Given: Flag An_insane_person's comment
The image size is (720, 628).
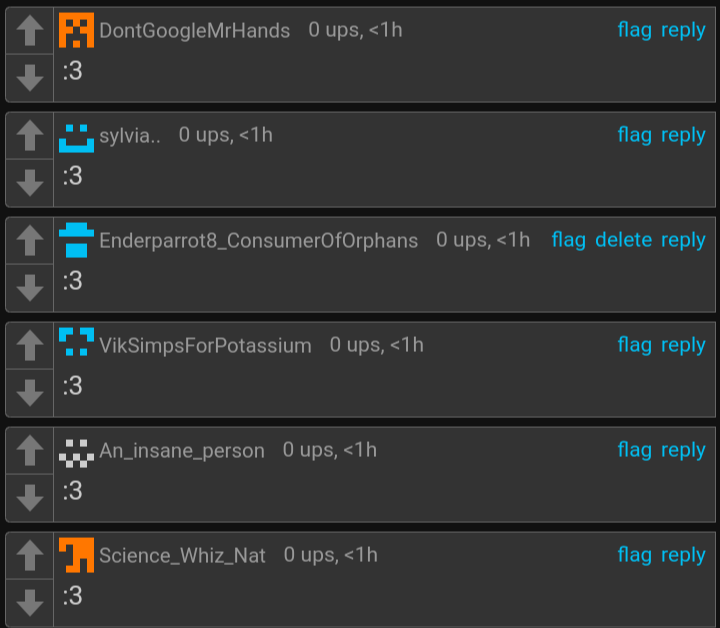Looking at the screenshot, I should coord(634,450).
